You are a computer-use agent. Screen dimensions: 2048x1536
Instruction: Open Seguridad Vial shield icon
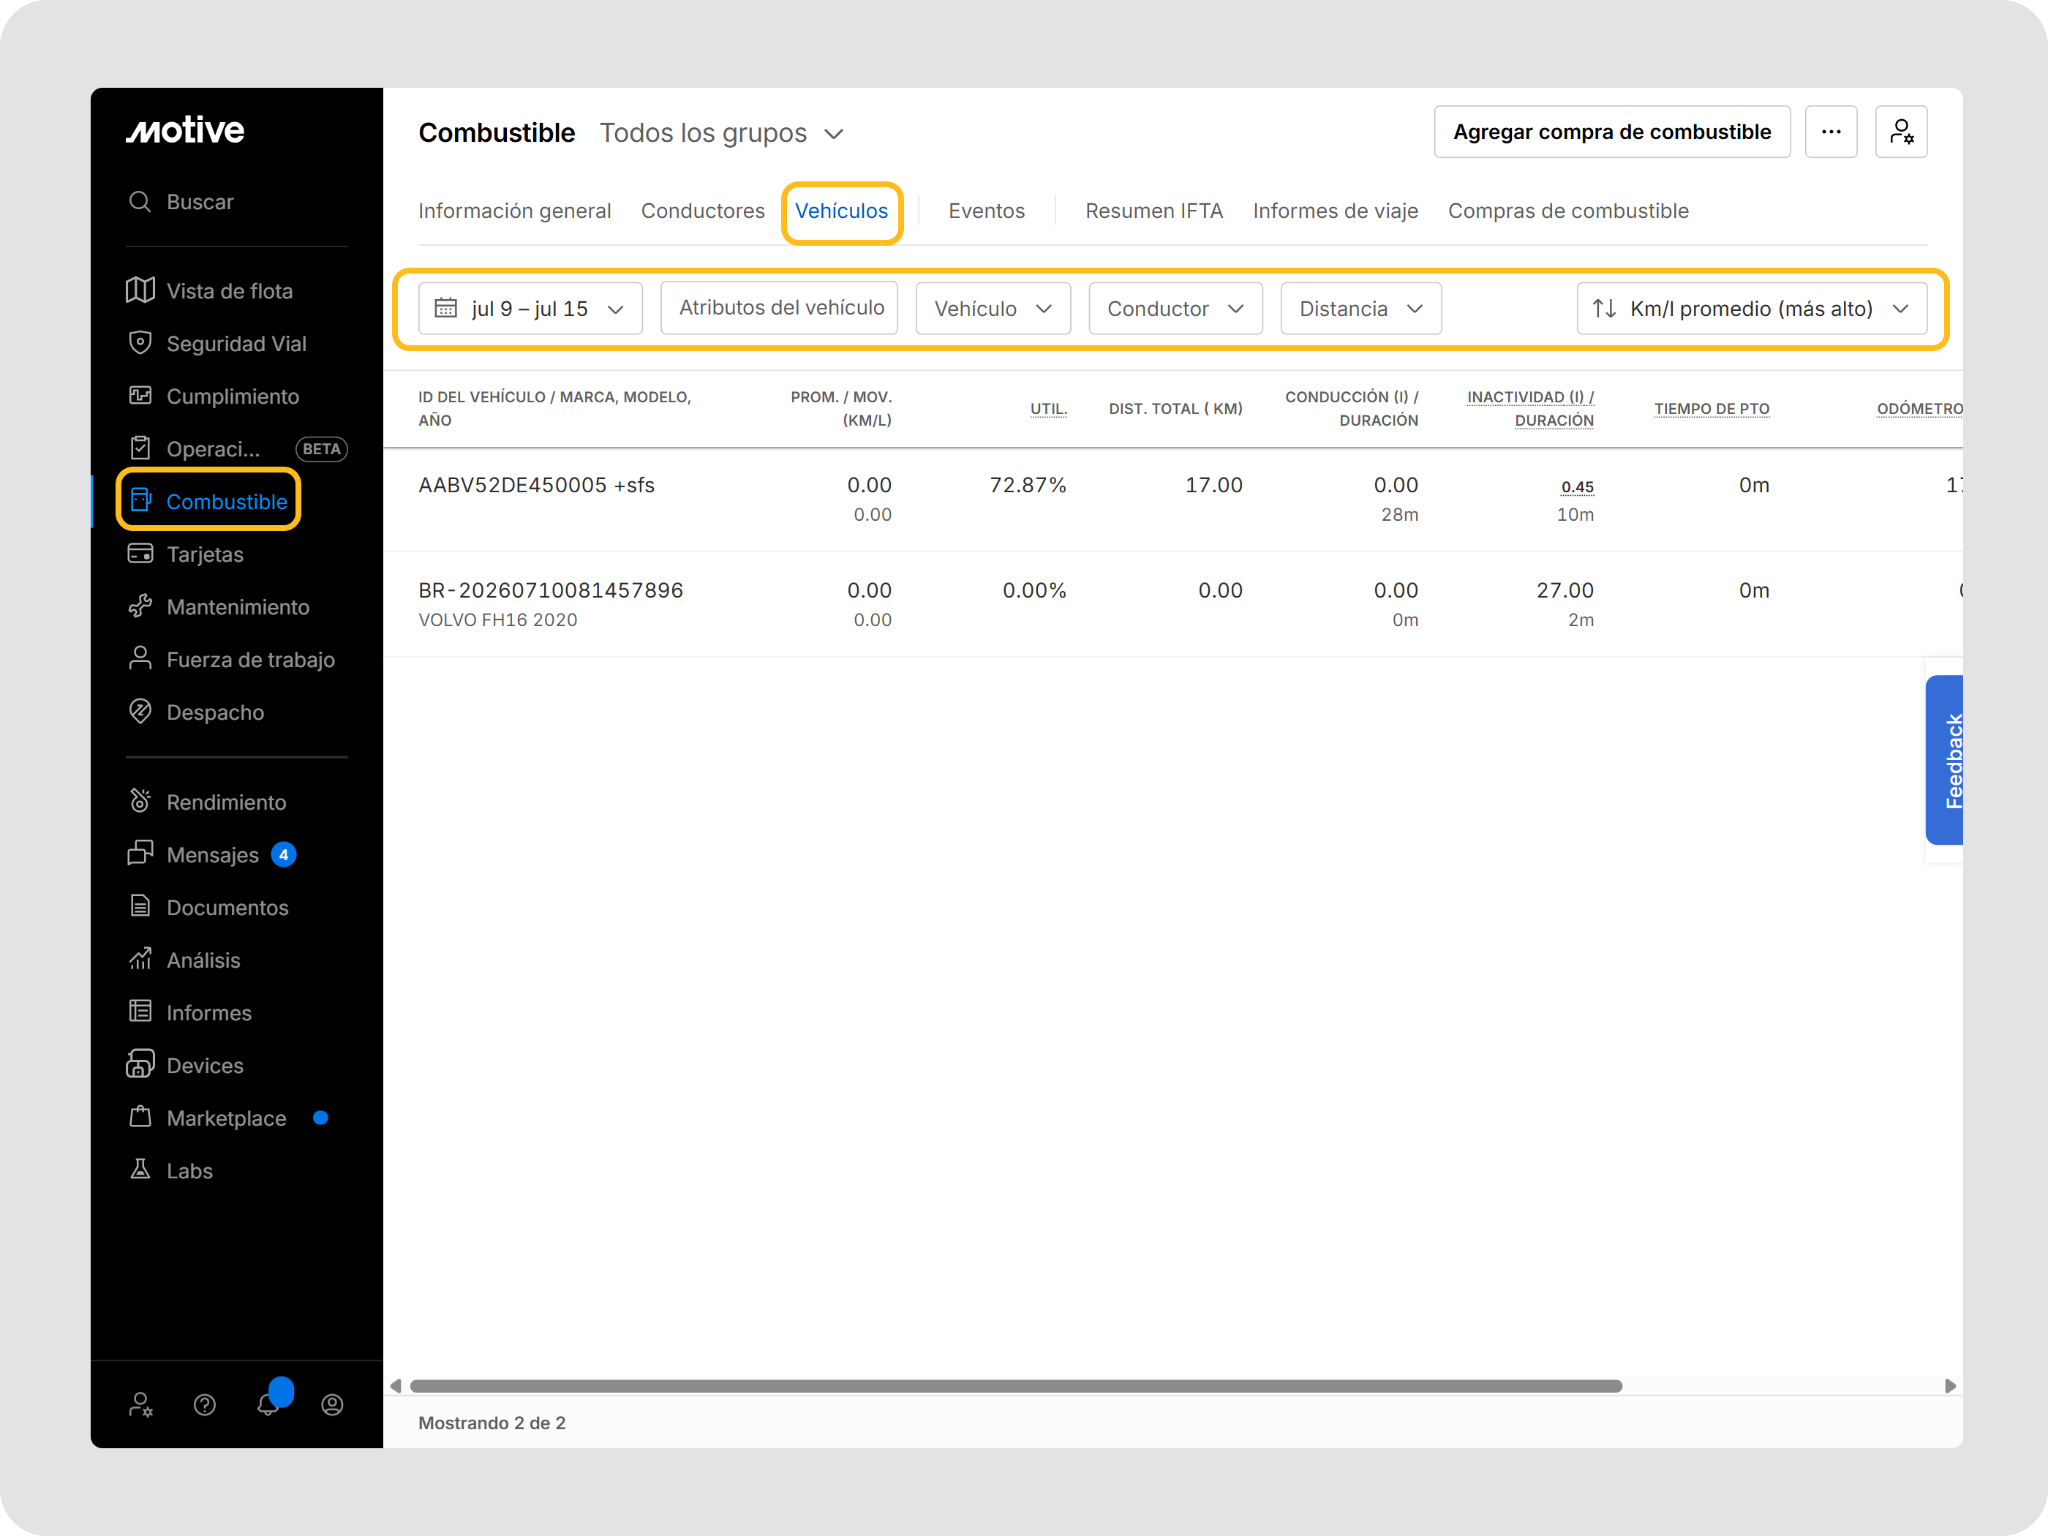(x=140, y=343)
